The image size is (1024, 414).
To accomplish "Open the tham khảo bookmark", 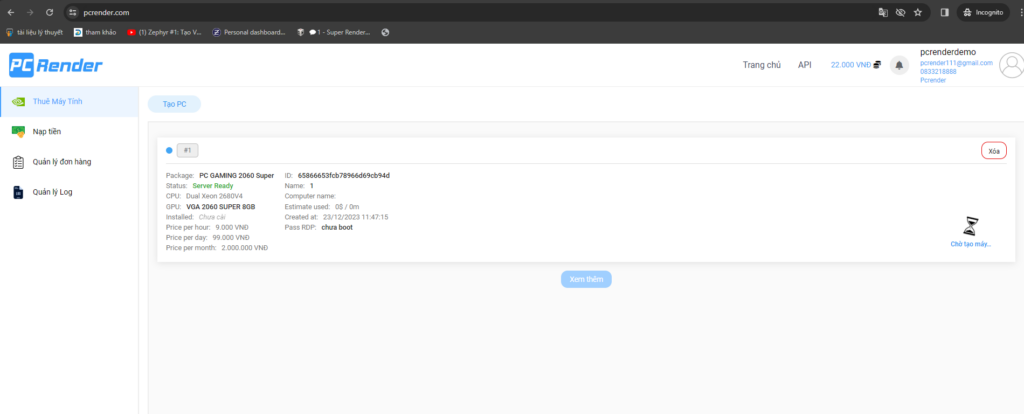I will pyautogui.click(x=95, y=32).
